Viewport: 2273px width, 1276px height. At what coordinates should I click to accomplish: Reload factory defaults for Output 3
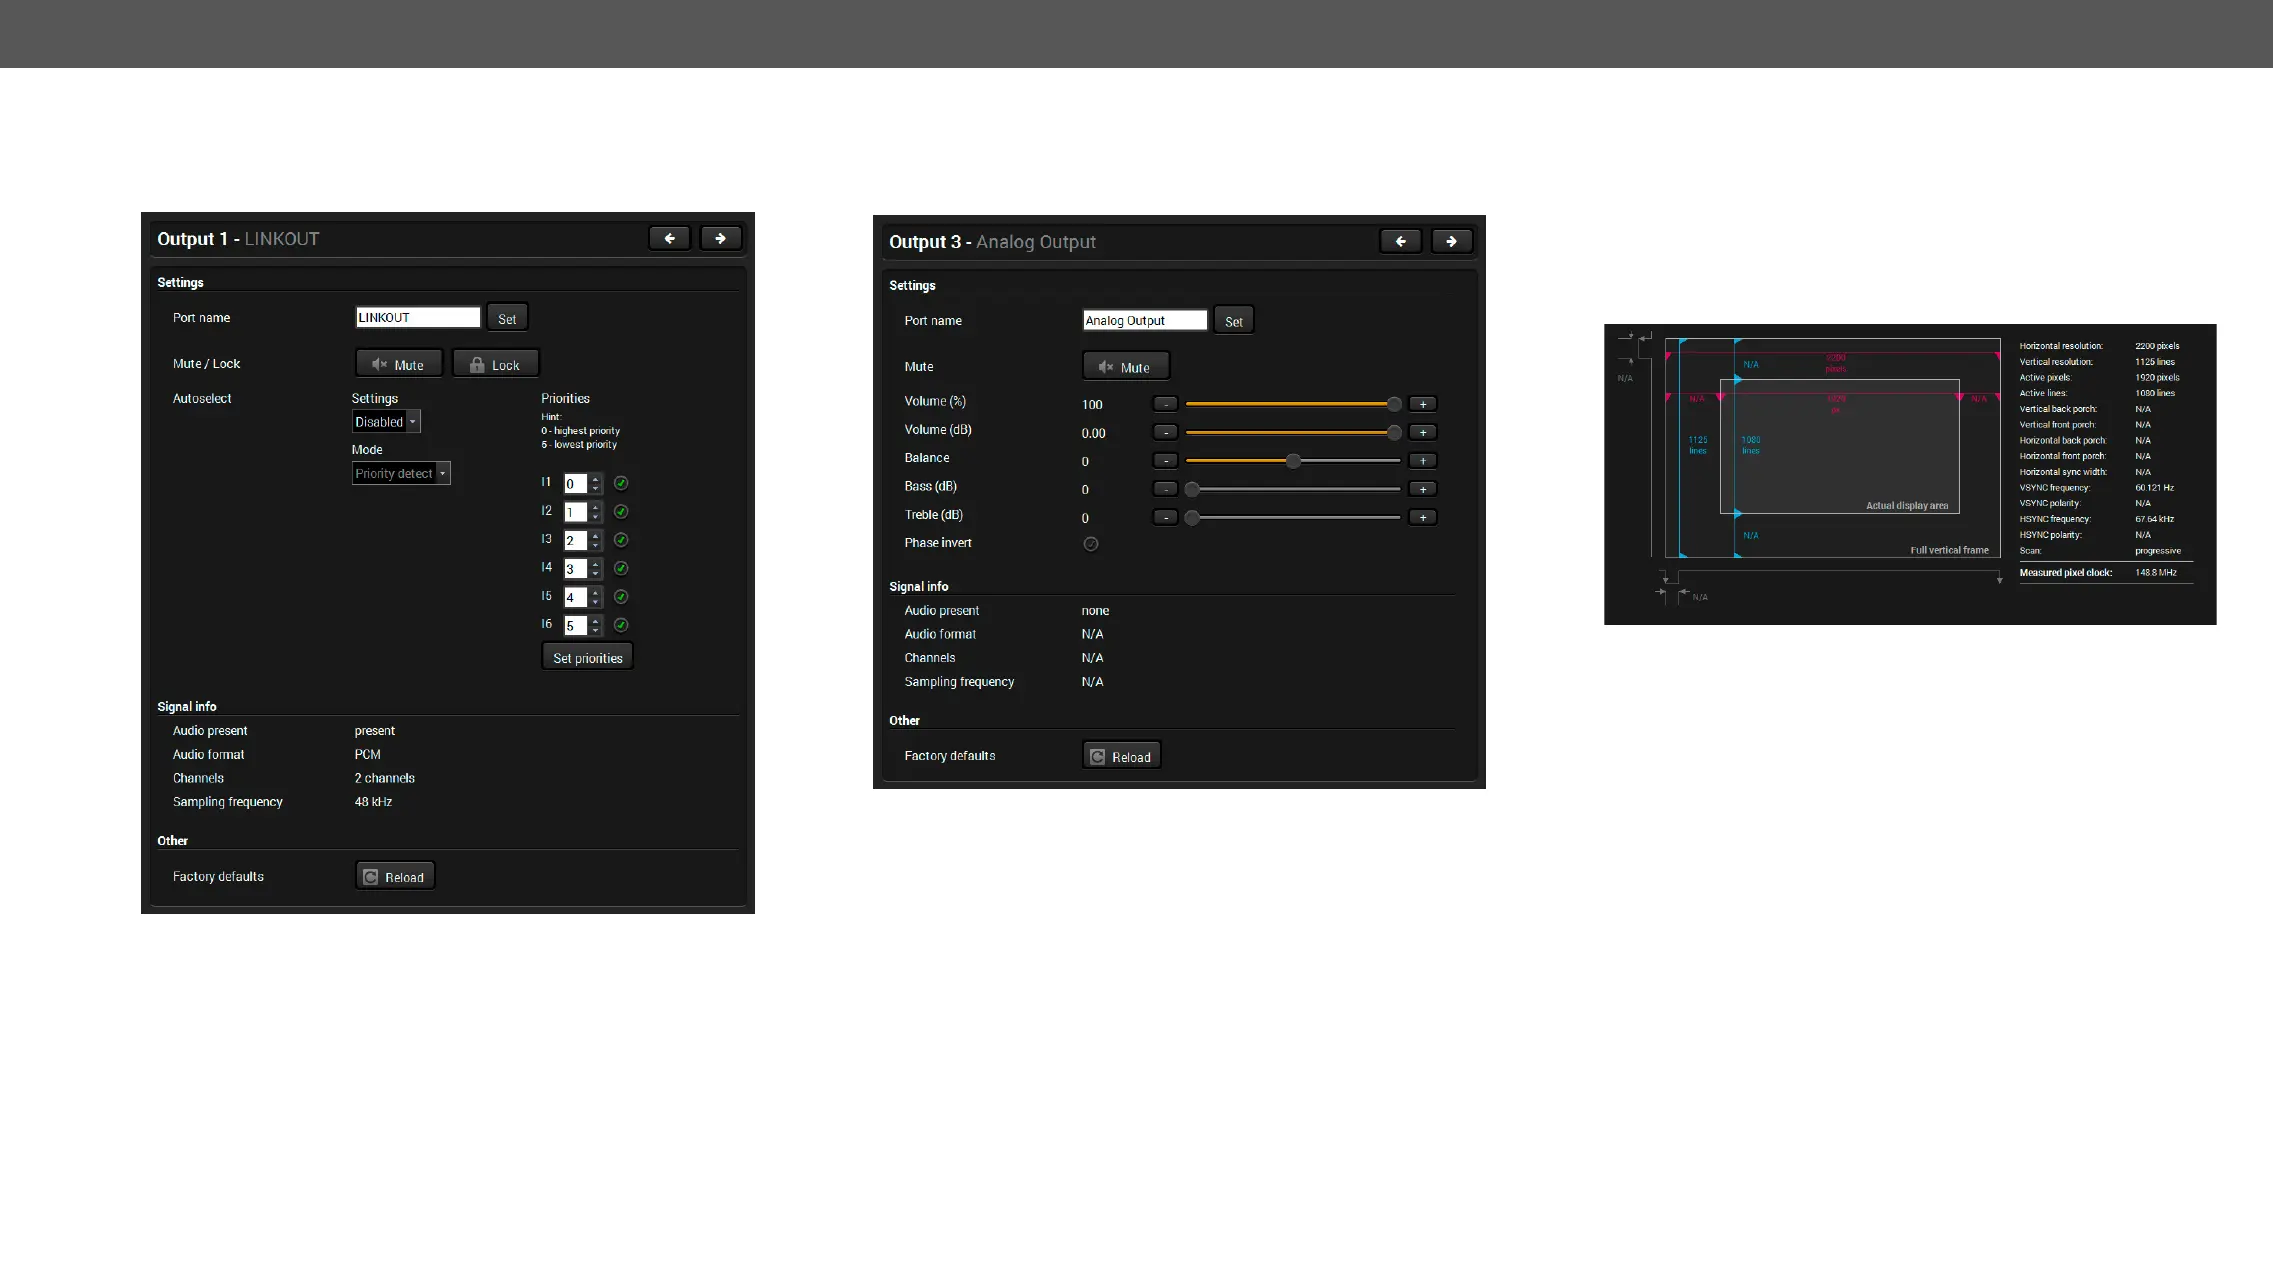pos(1121,756)
